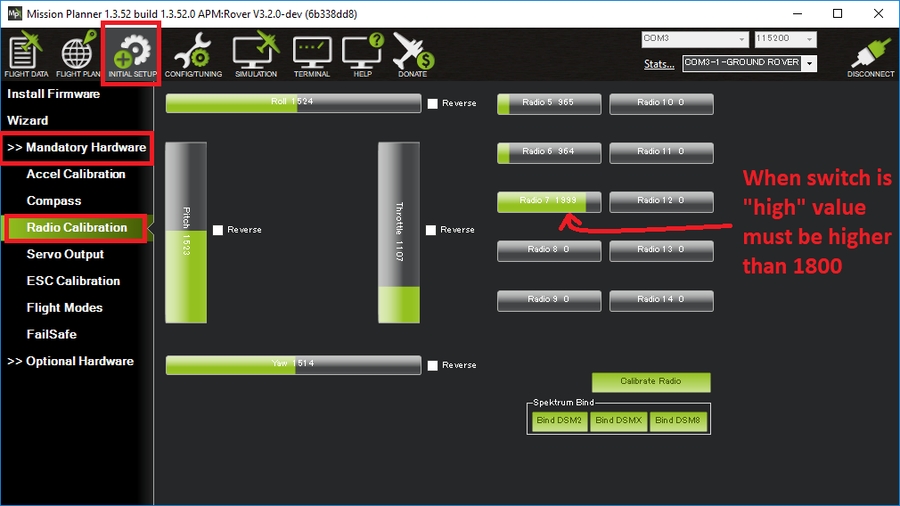Click the Help icon
The image size is (900, 506).
[x=361, y=53]
